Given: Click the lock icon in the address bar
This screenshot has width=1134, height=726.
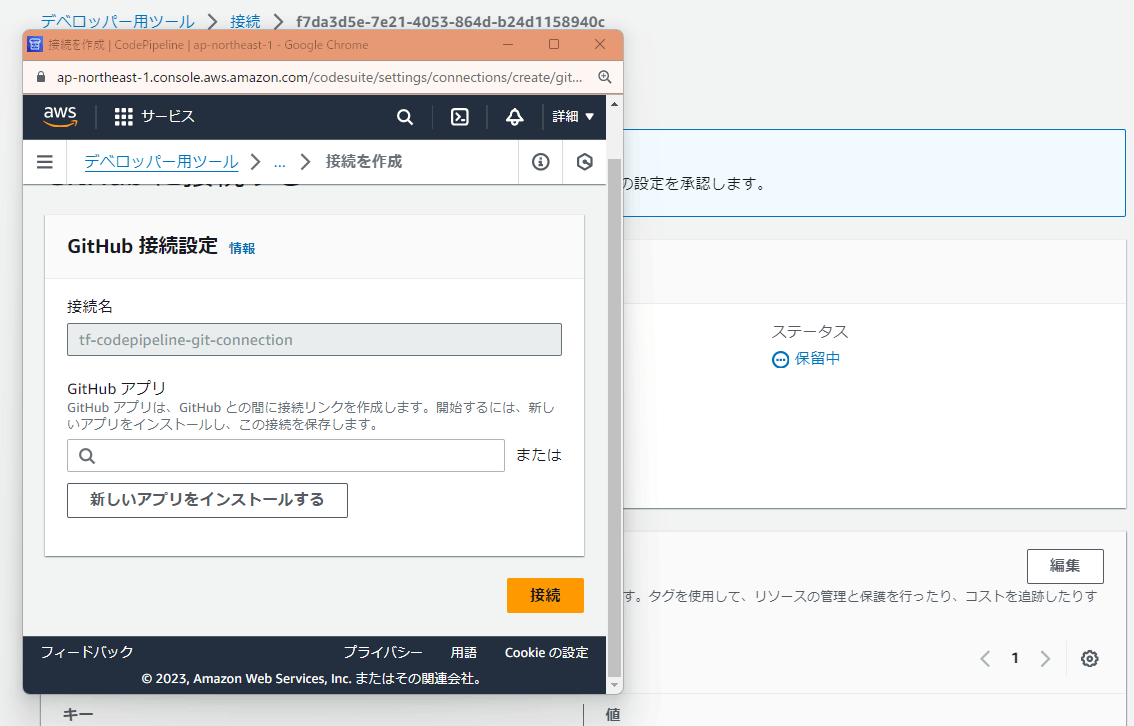Looking at the screenshot, I should (x=41, y=77).
